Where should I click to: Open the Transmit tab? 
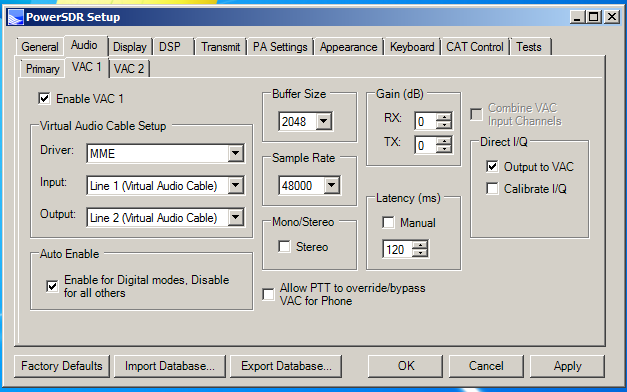tap(221, 47)
